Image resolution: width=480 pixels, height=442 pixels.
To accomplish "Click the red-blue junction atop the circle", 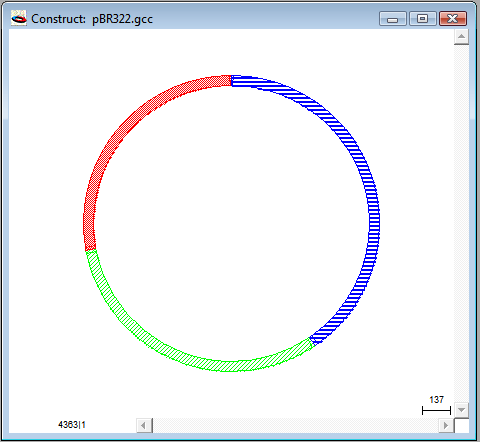I will [231, 81].
